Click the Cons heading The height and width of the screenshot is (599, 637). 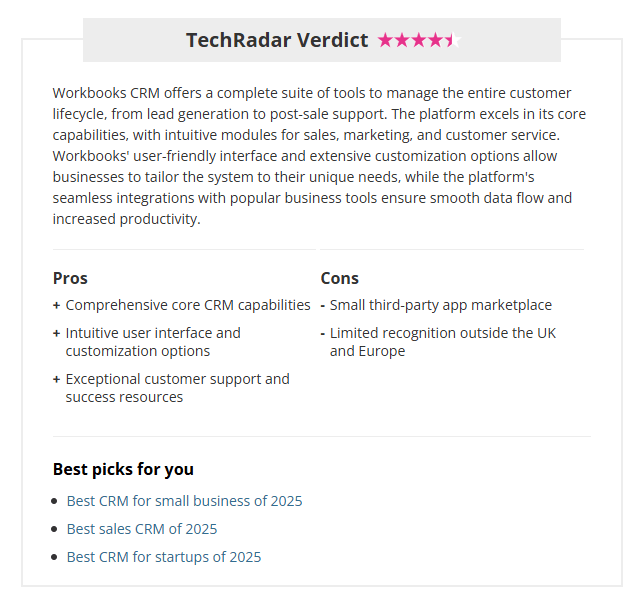point(340,278)
